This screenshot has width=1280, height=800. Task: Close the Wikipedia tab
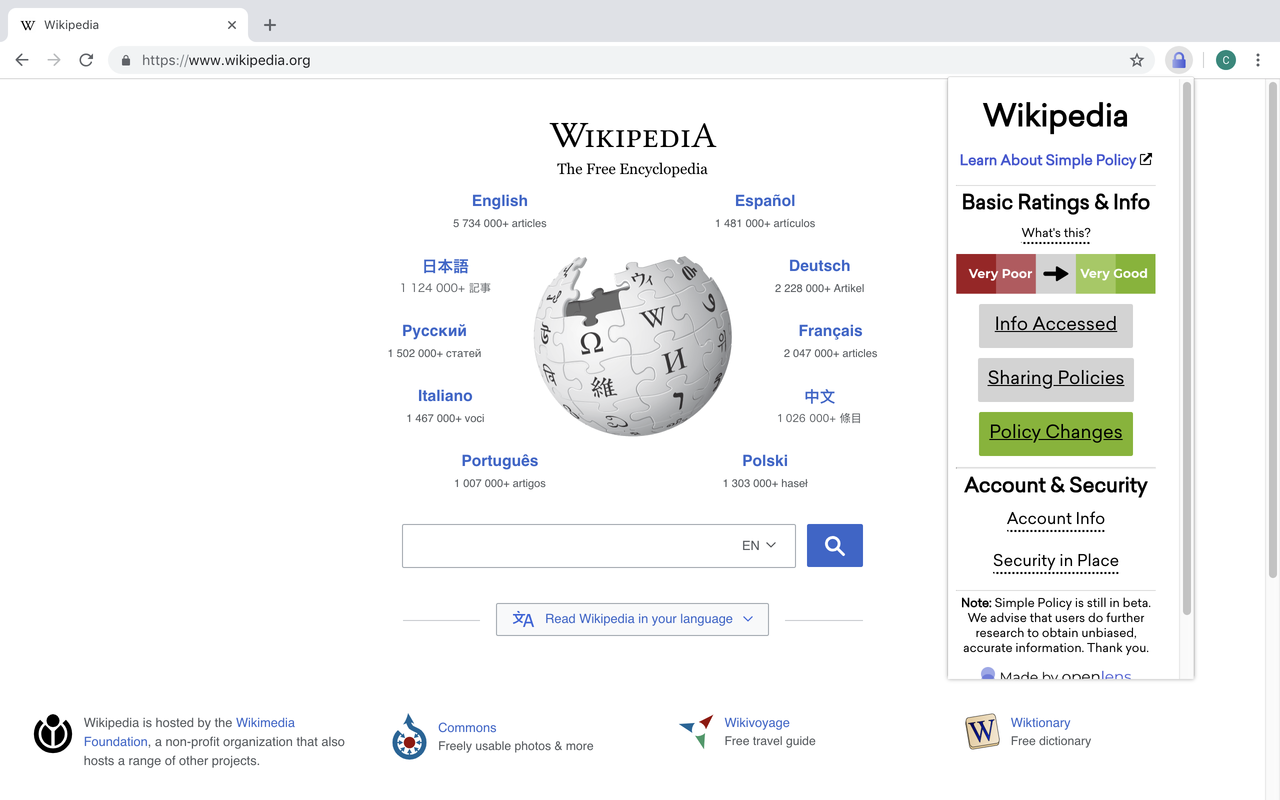[232, 25]
